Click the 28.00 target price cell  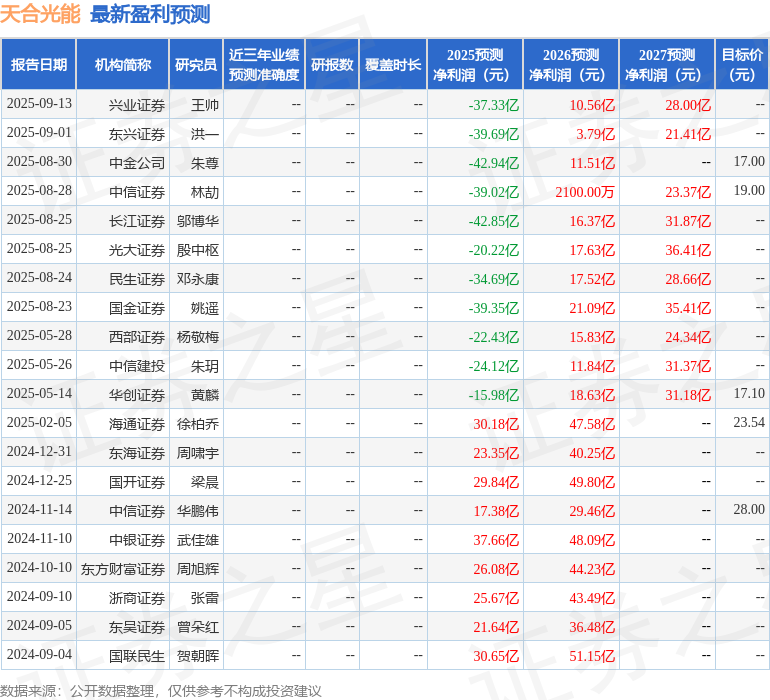tap(748, 510)
